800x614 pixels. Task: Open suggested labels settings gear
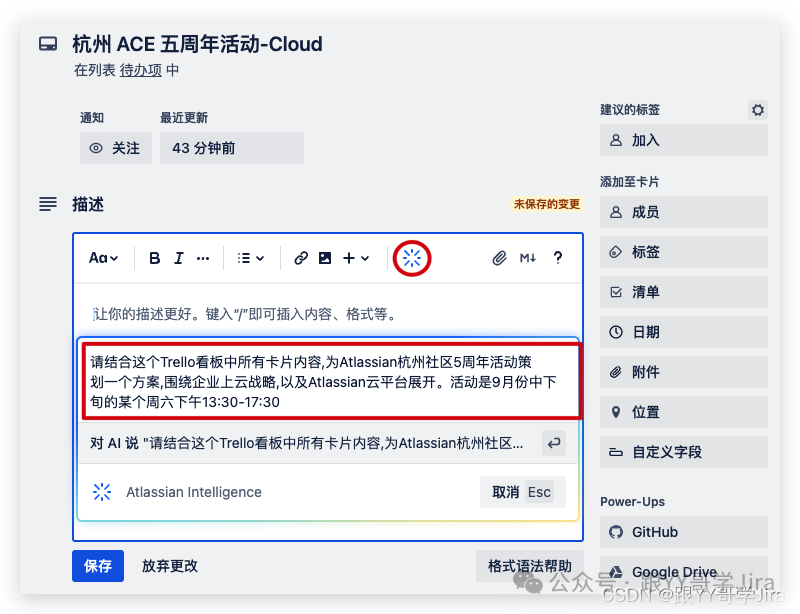pyautogui.click(x=758, y=110)
